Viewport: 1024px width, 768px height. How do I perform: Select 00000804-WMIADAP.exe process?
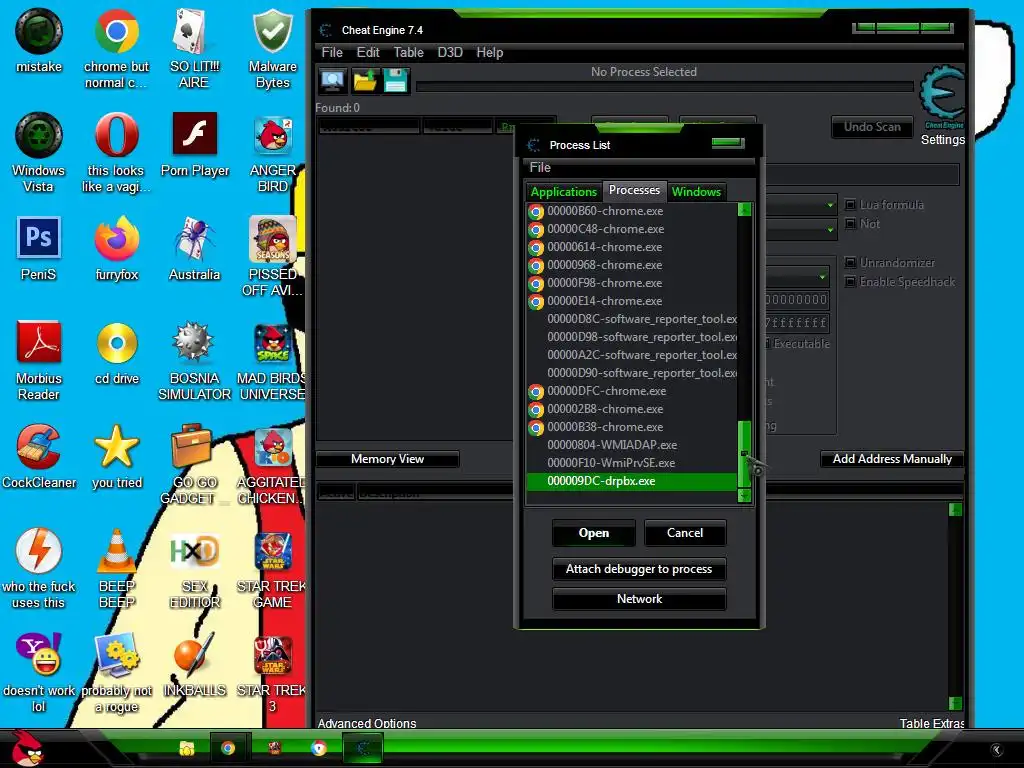632,445
